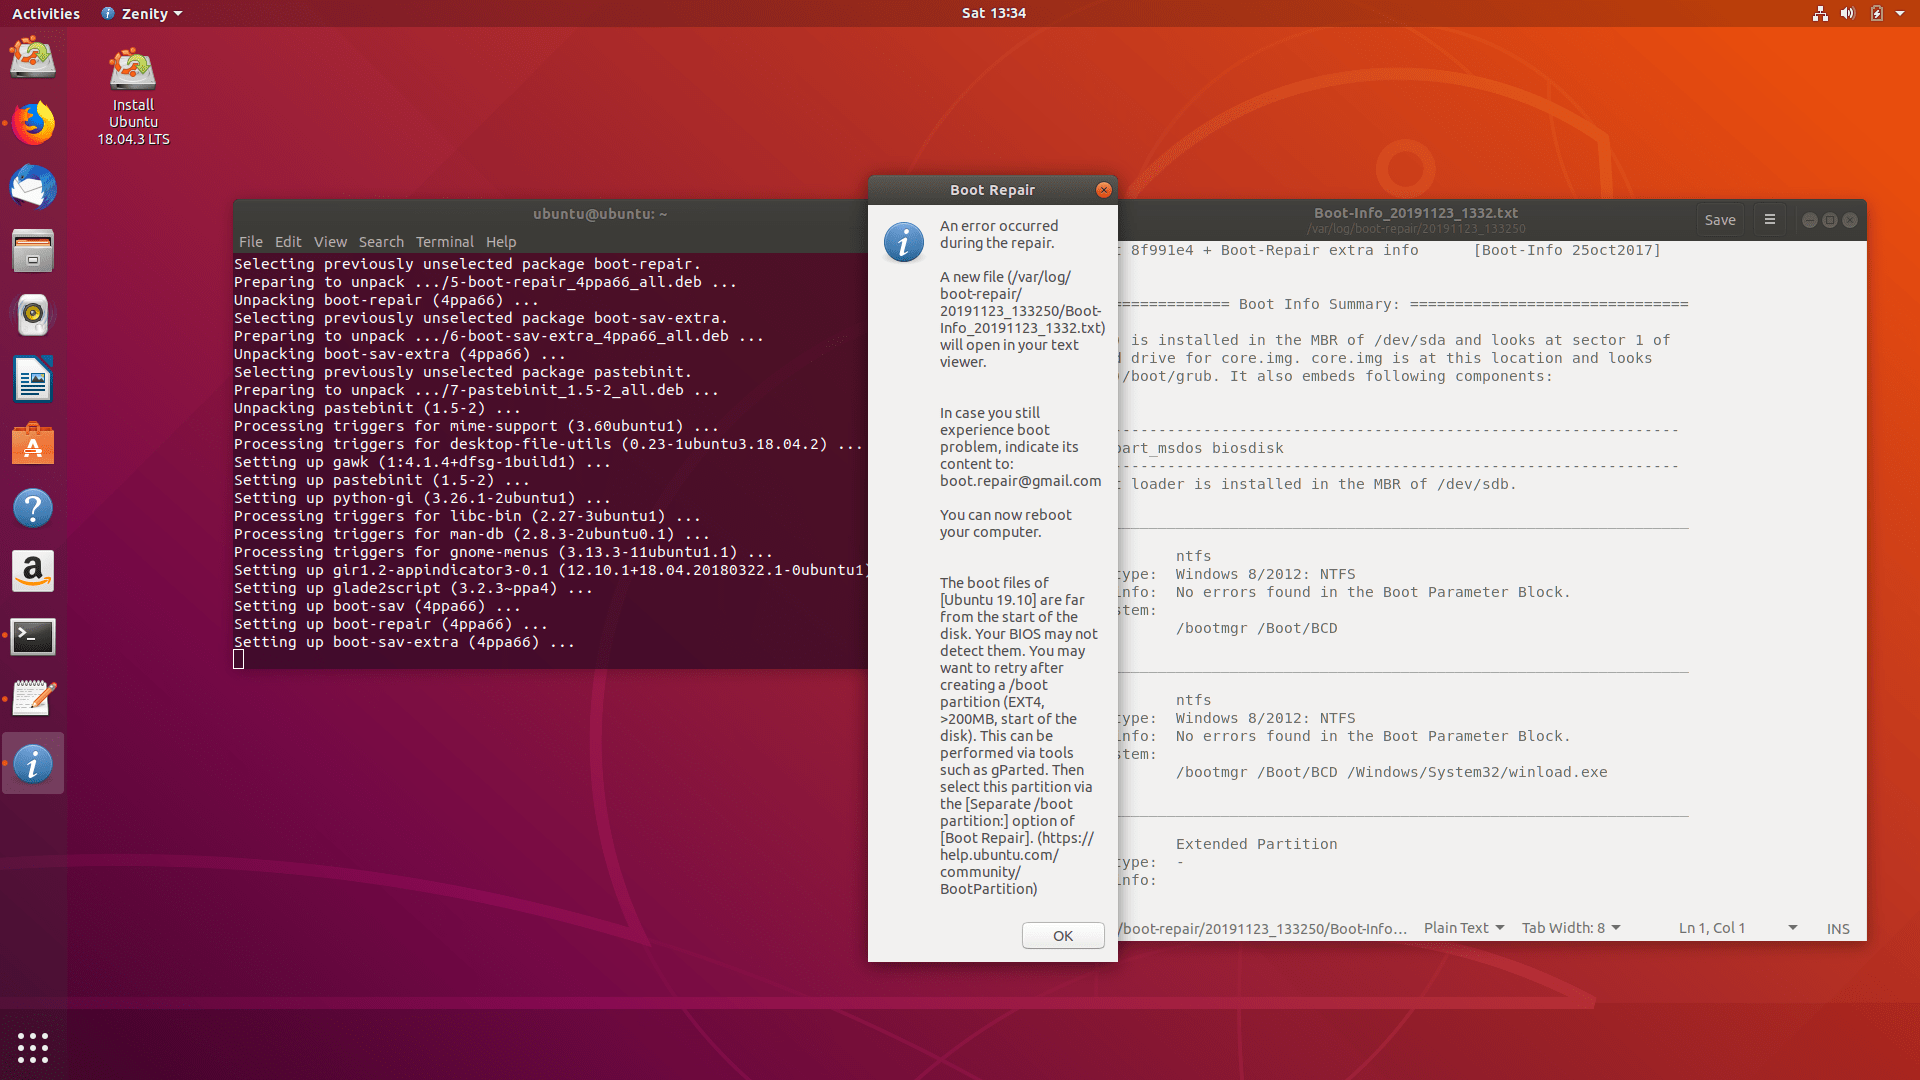Image resolution: width=1920 pixels, height=1080 pixels.
Task: Open Ubuntu Software from the dock
Action: [33, 443]
